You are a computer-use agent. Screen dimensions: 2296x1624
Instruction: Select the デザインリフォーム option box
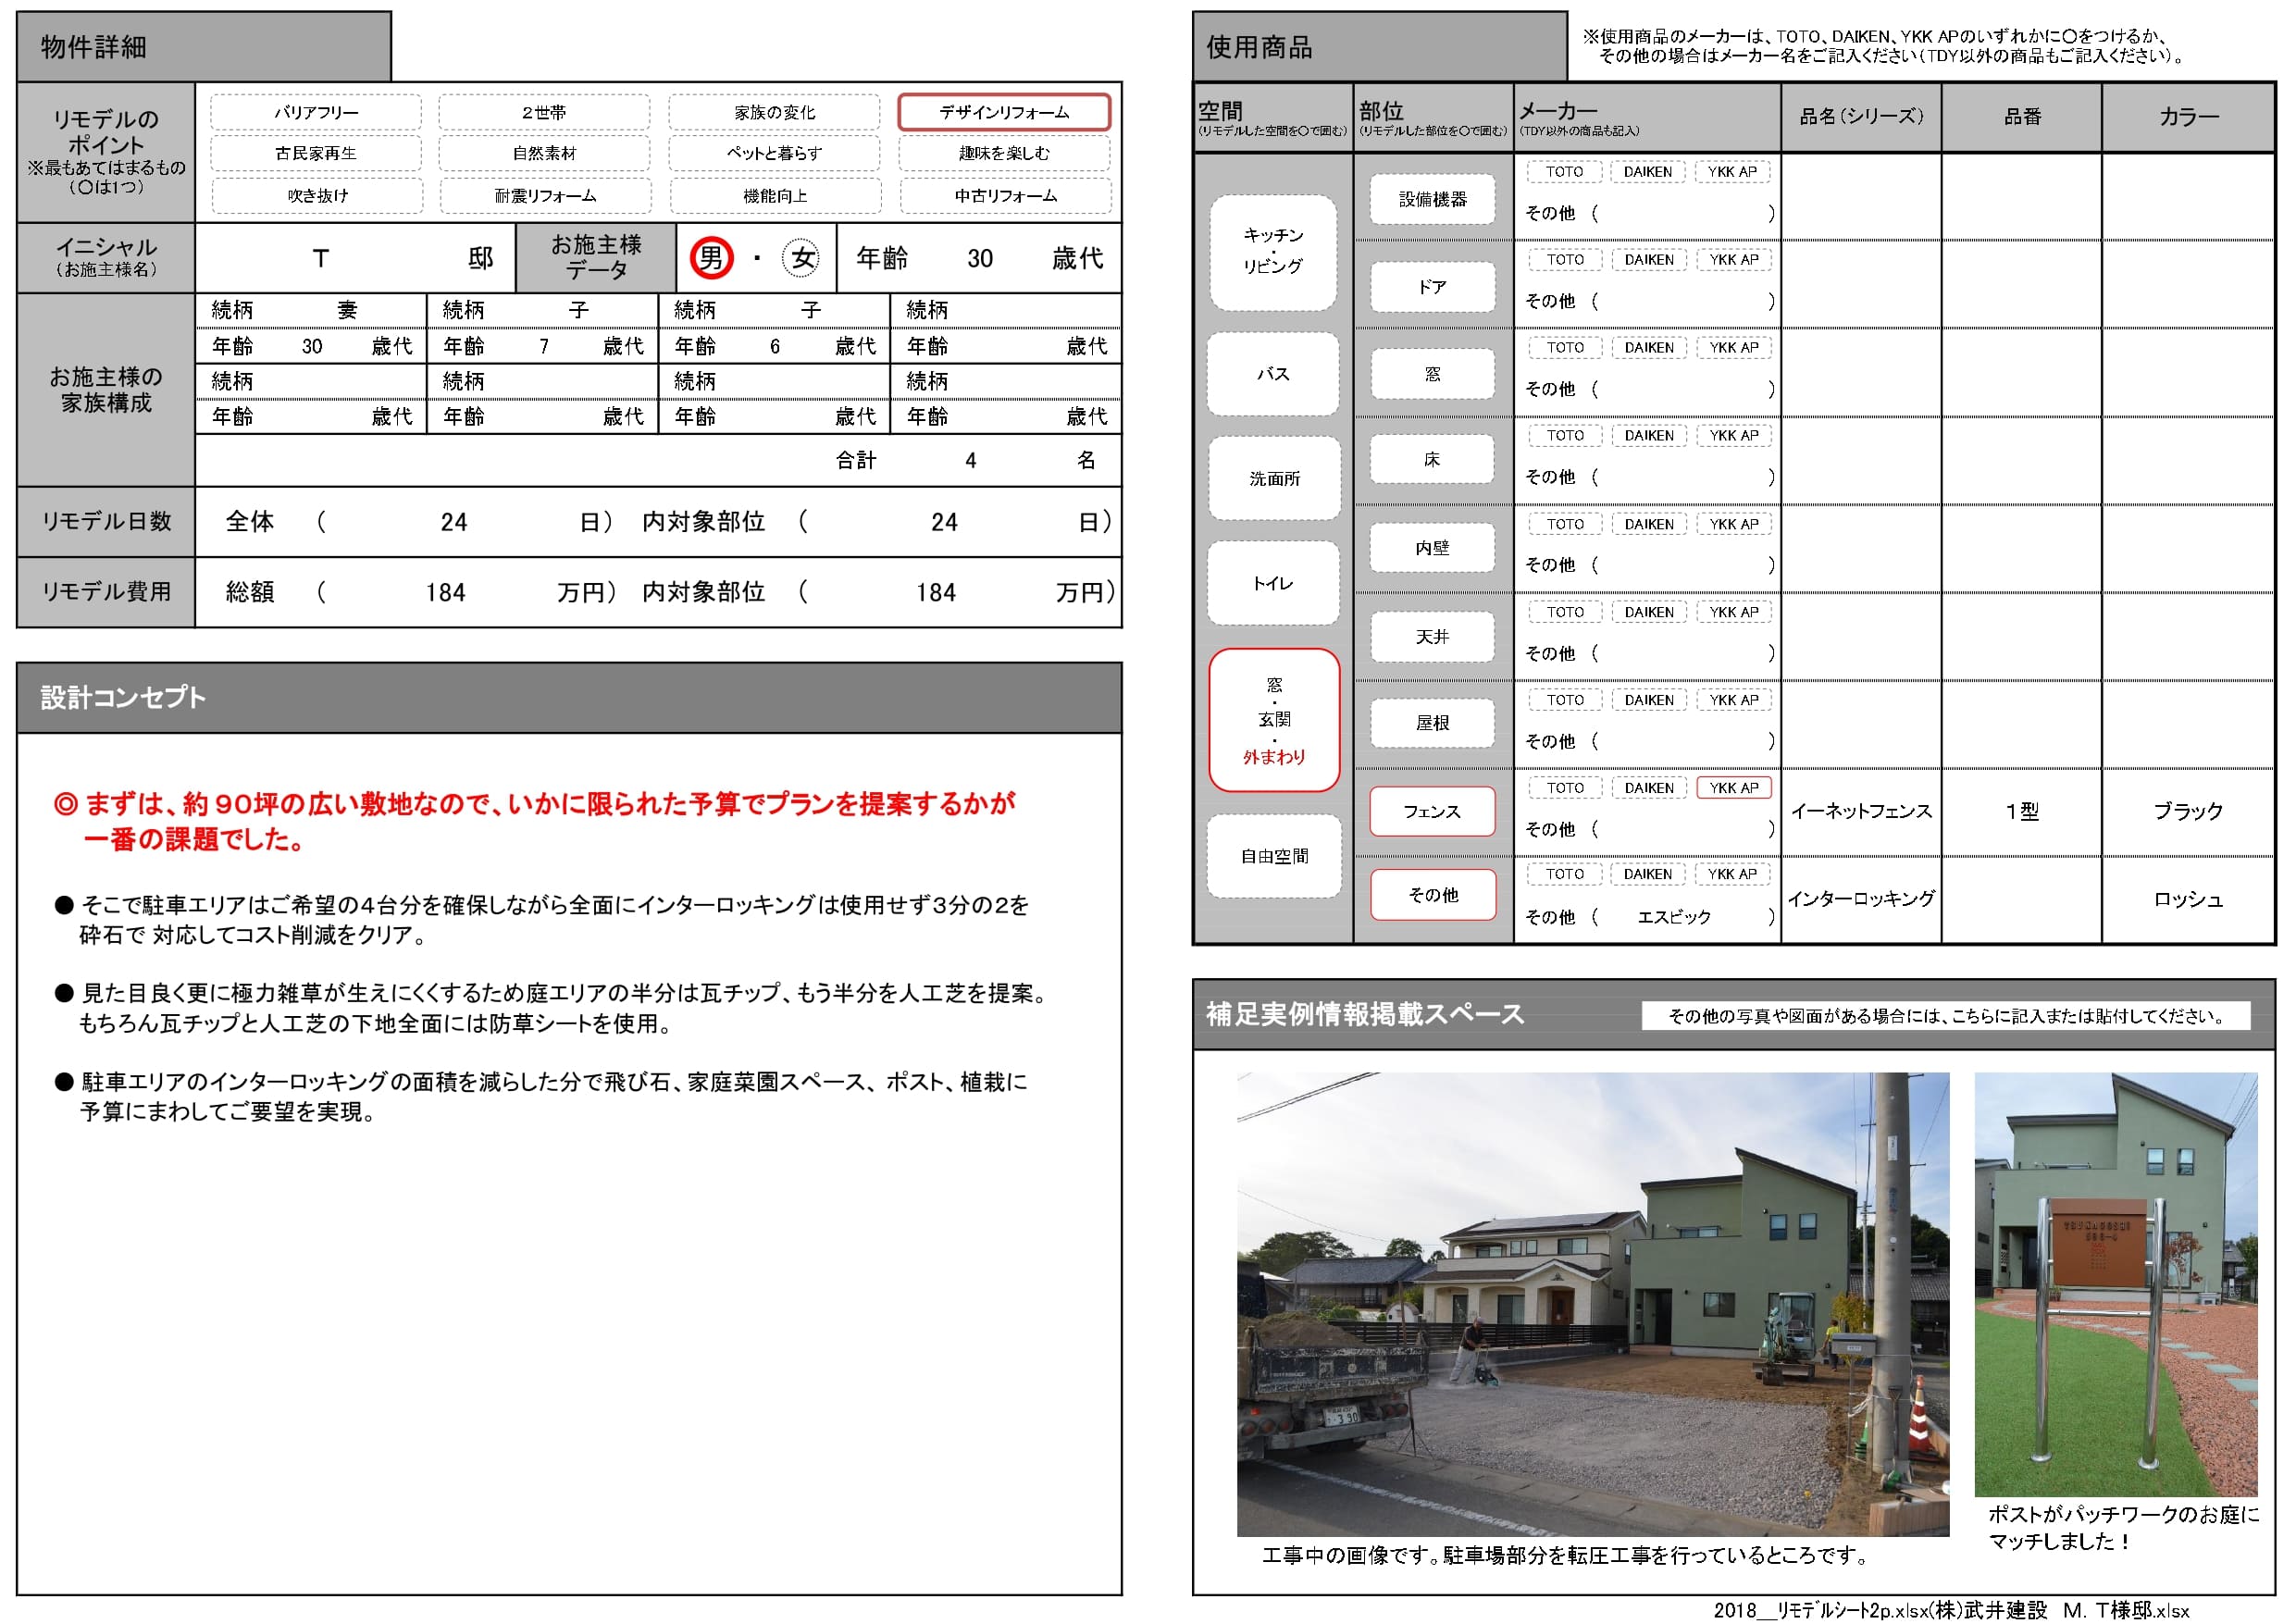click(x=1003, y=112)
